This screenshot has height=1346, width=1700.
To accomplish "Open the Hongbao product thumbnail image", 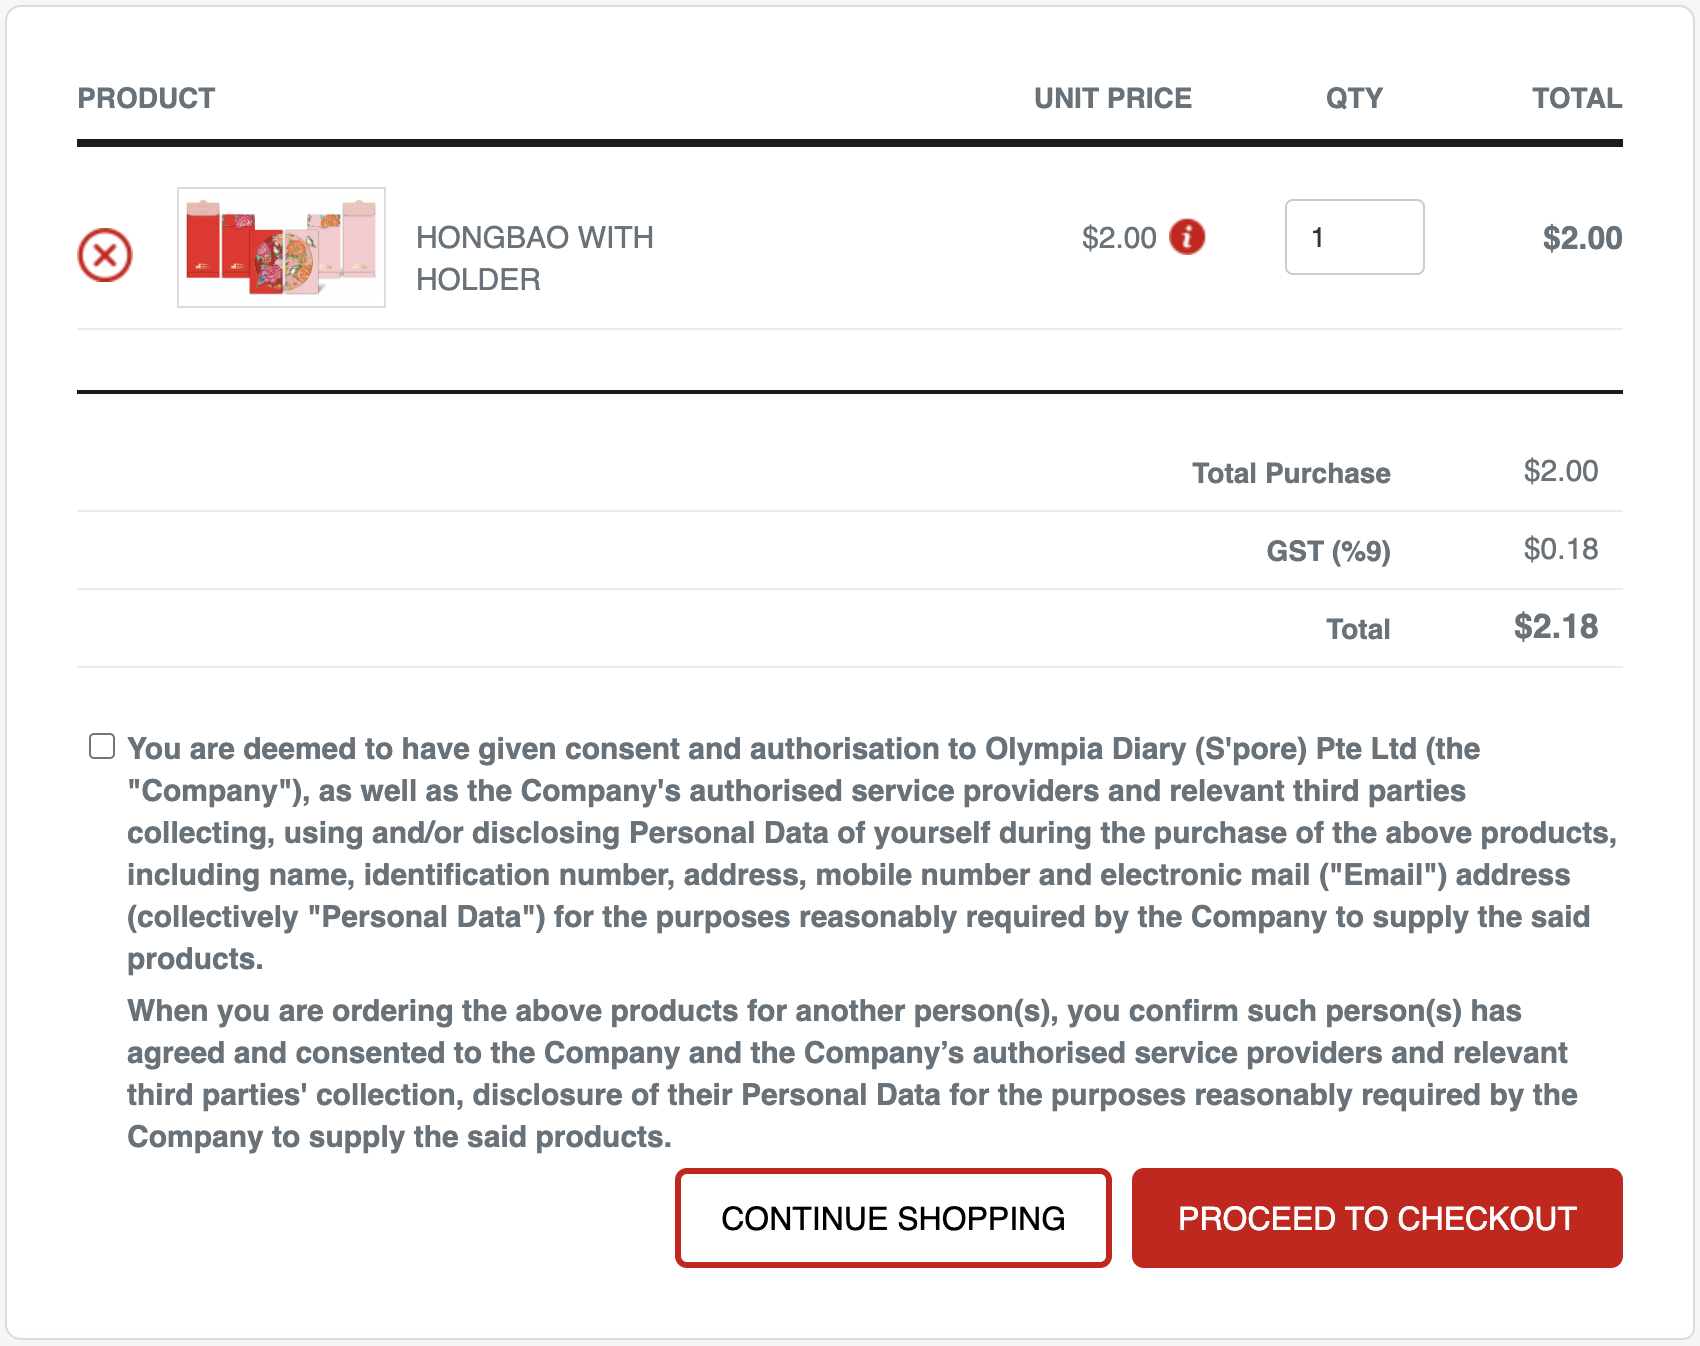I will coord(281,247).
